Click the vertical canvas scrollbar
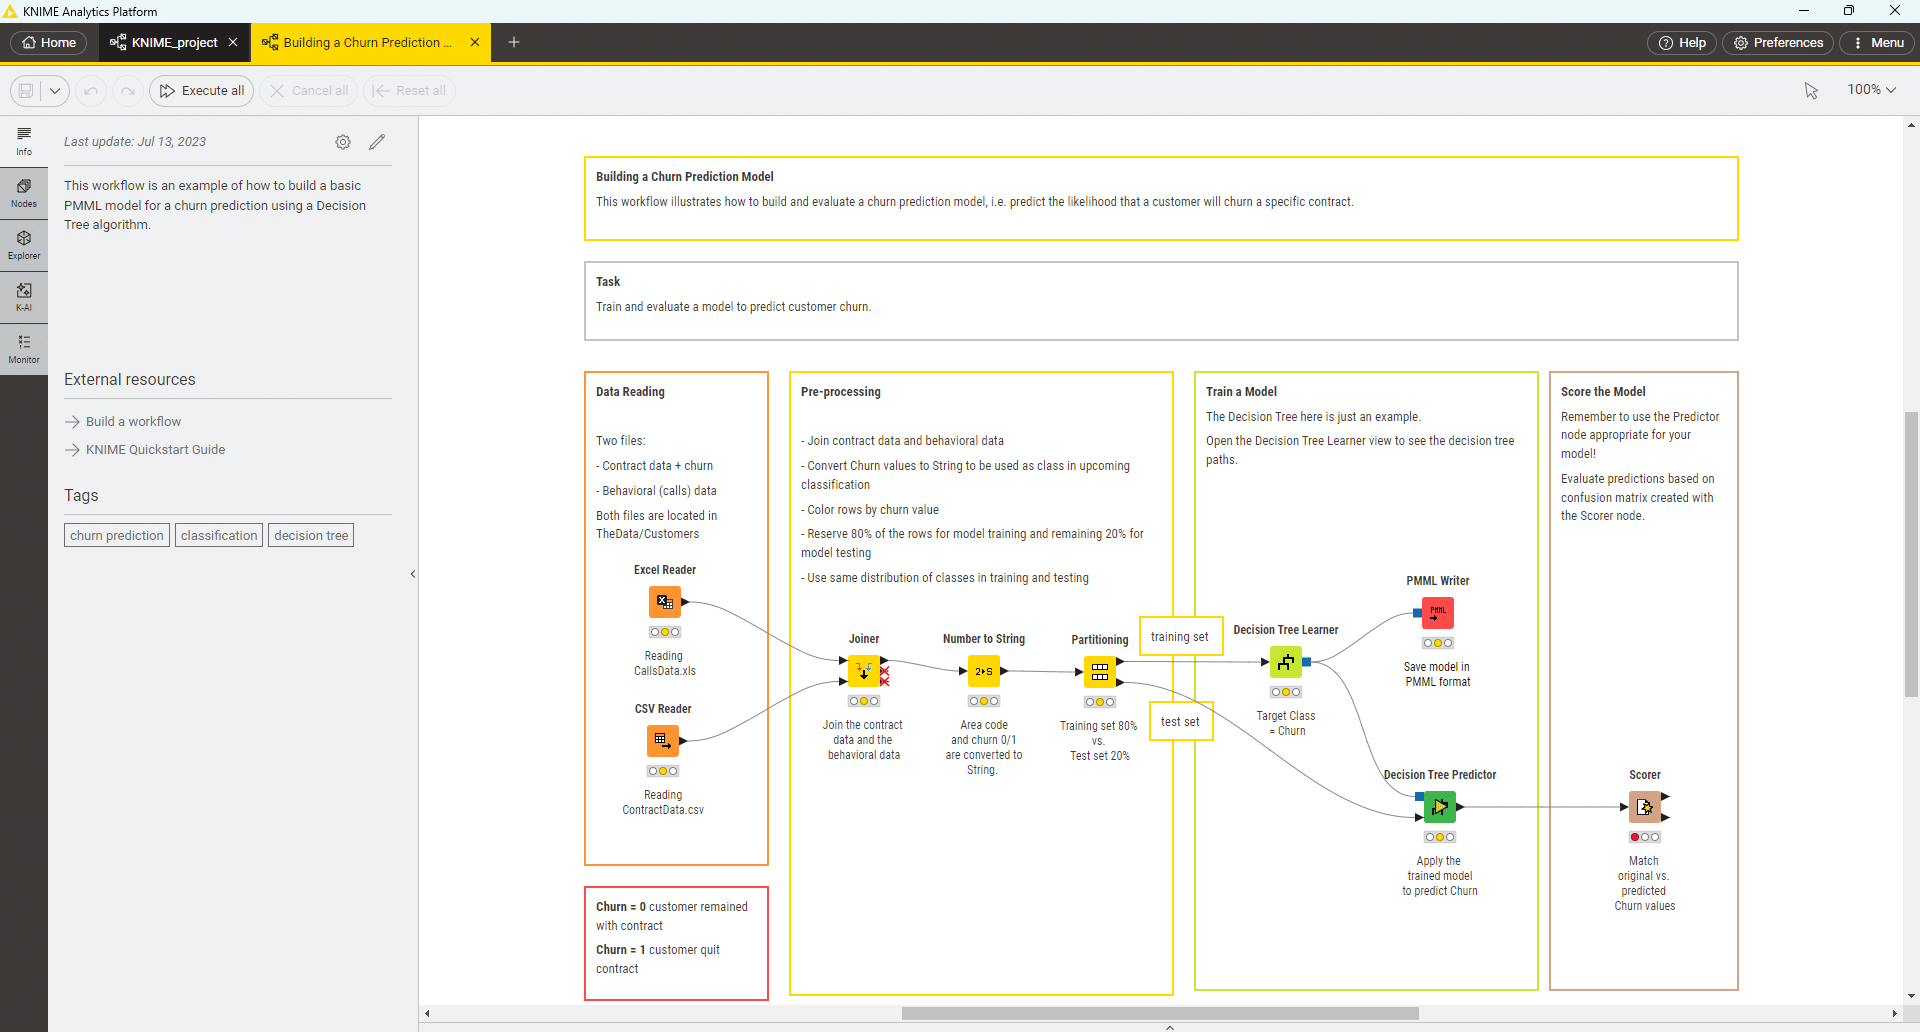 coord(1911,554)
